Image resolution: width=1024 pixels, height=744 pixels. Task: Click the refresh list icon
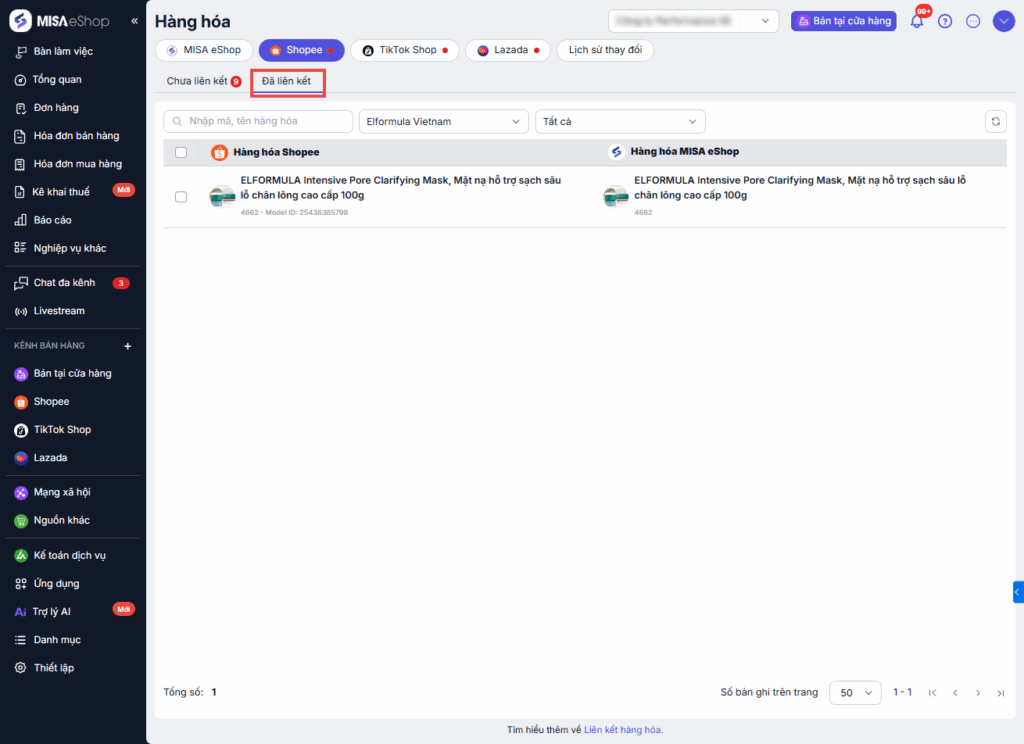996,121
